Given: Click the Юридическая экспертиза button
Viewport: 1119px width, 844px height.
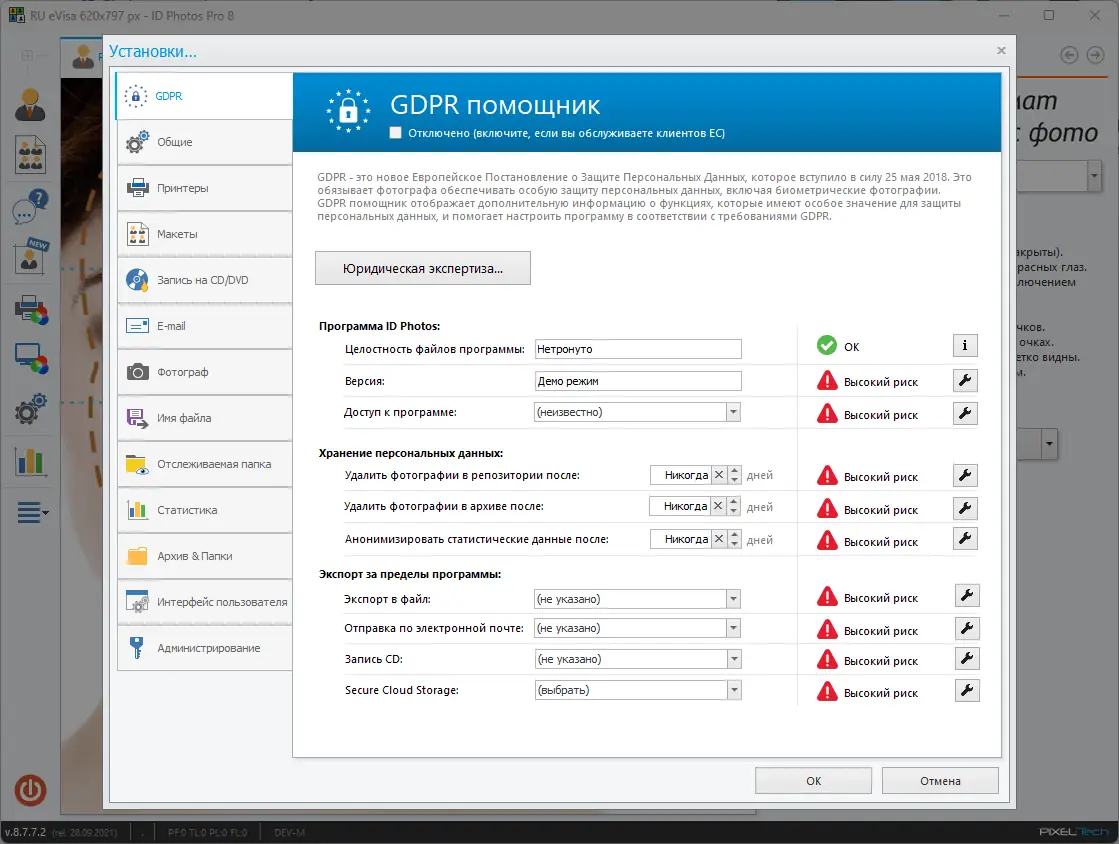Looking at the screenshot, I should [422, 268].
